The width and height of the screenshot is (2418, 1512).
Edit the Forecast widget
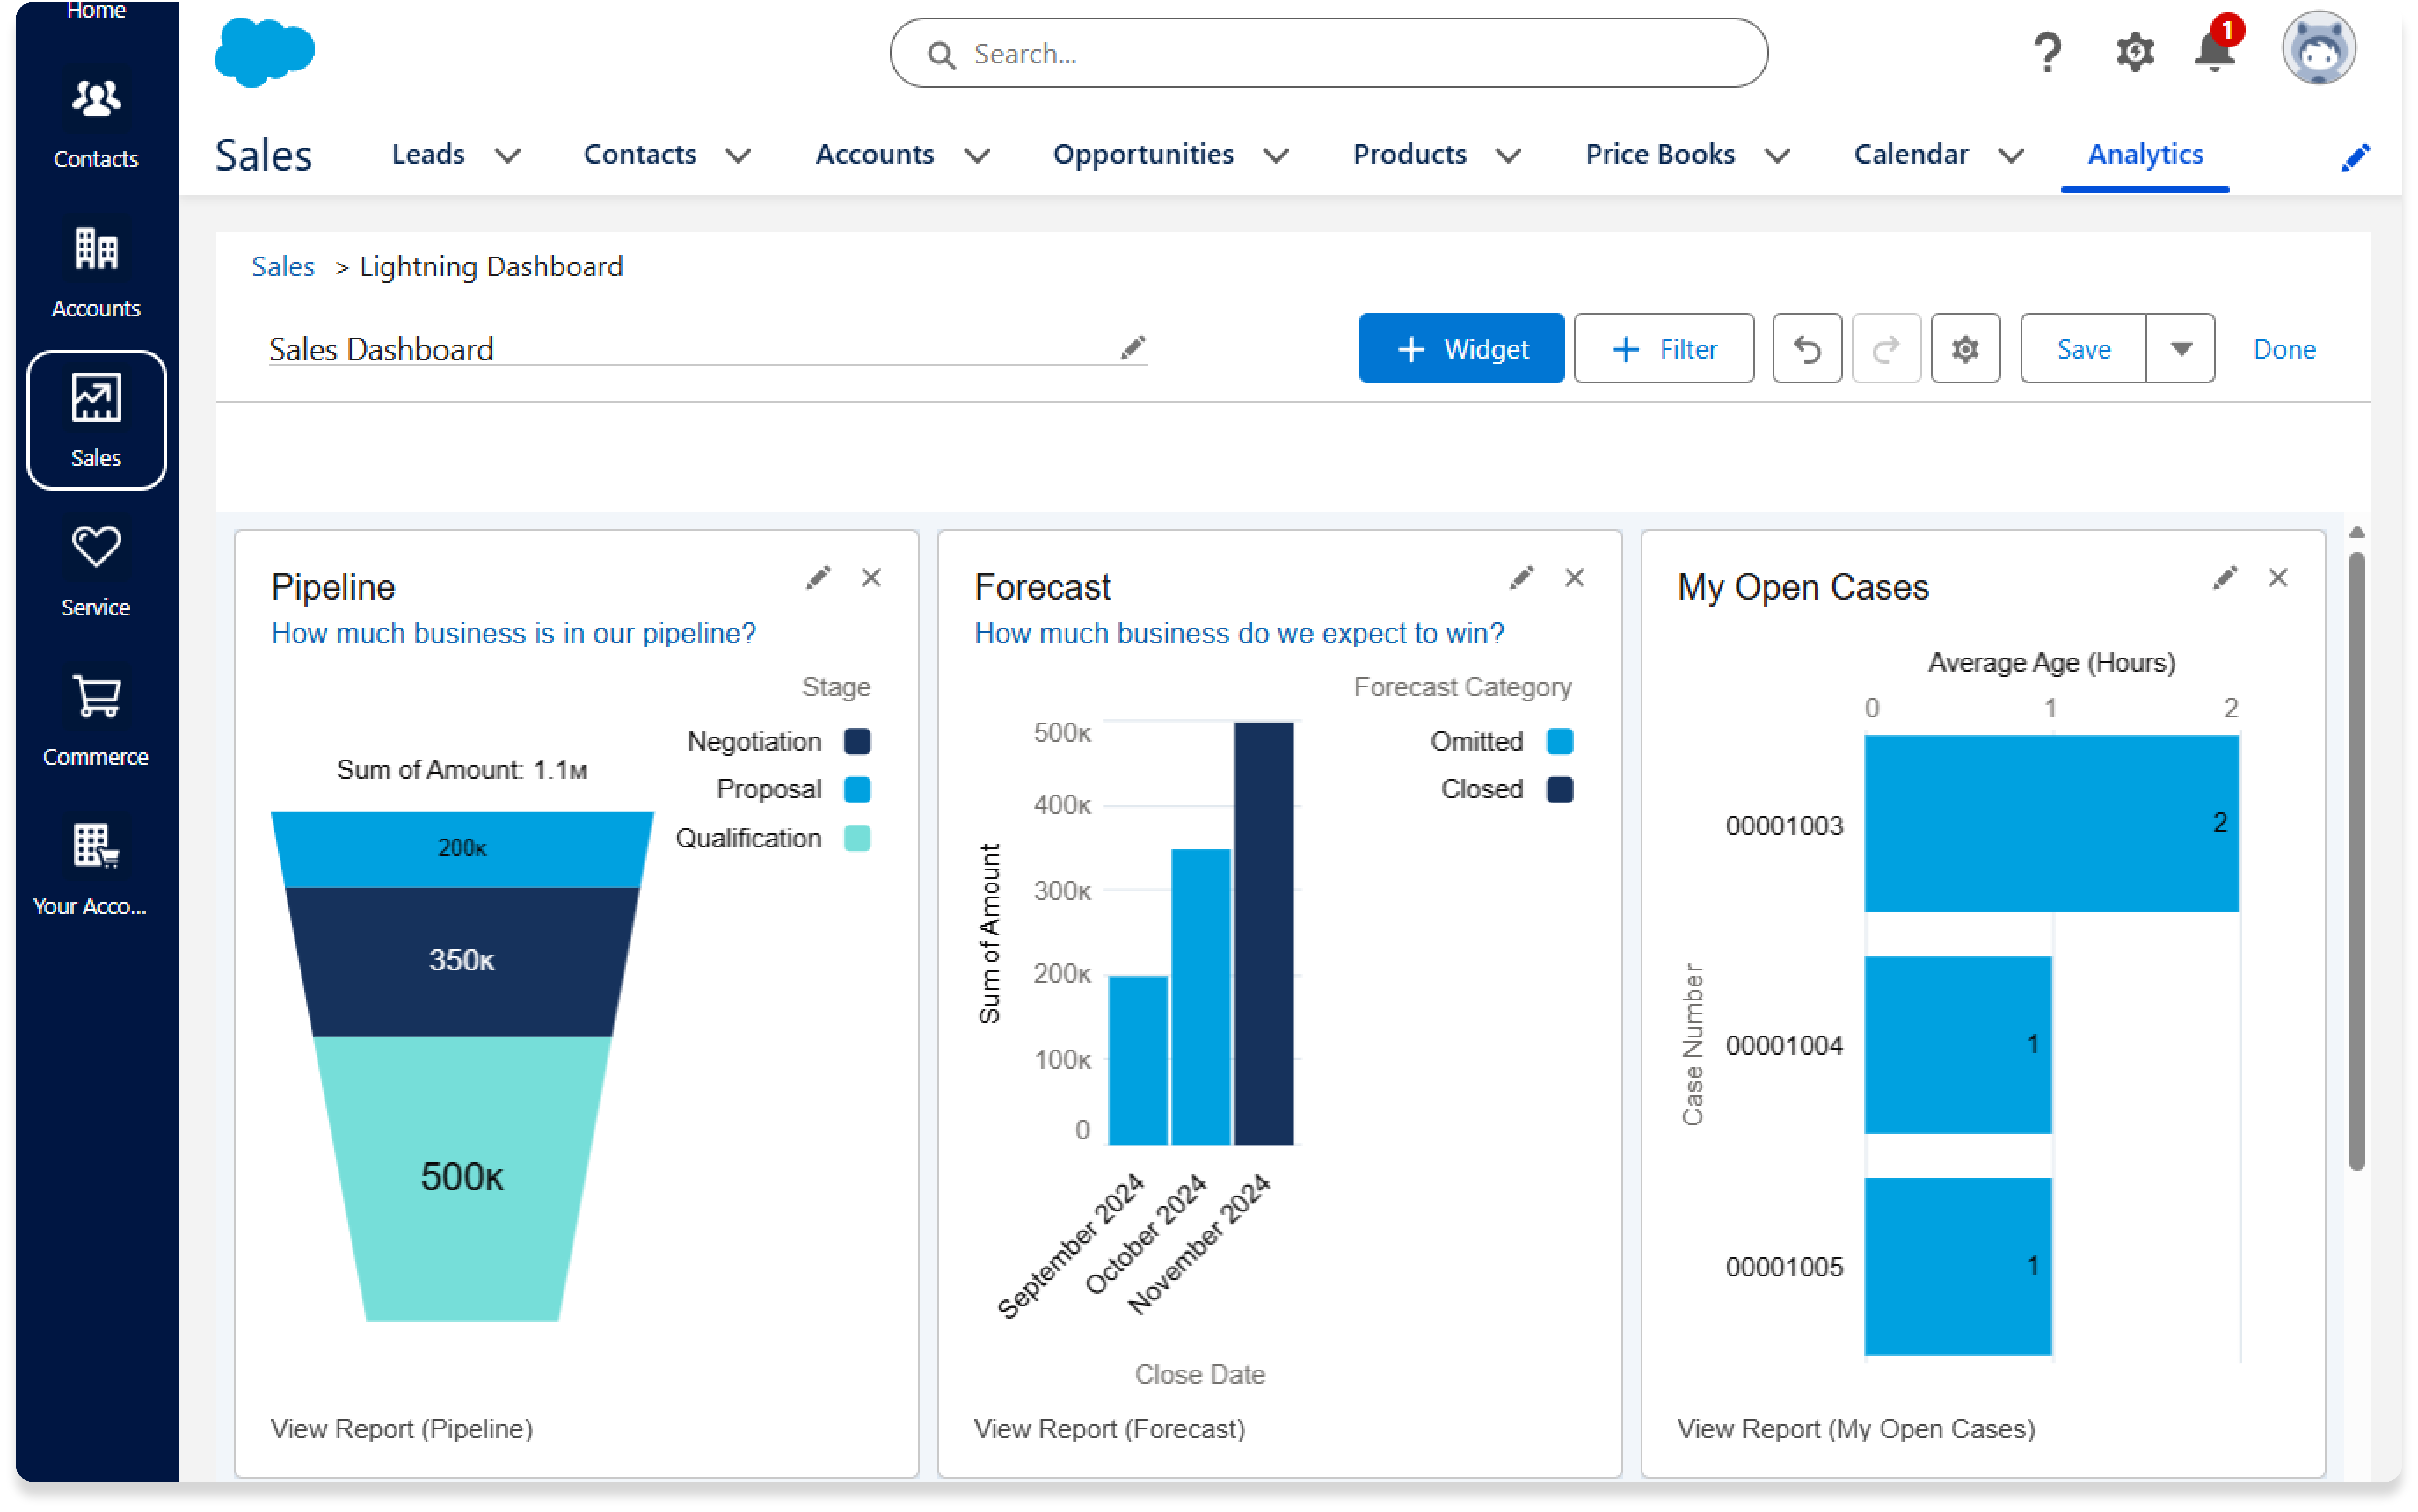[x=1521, y=578]
